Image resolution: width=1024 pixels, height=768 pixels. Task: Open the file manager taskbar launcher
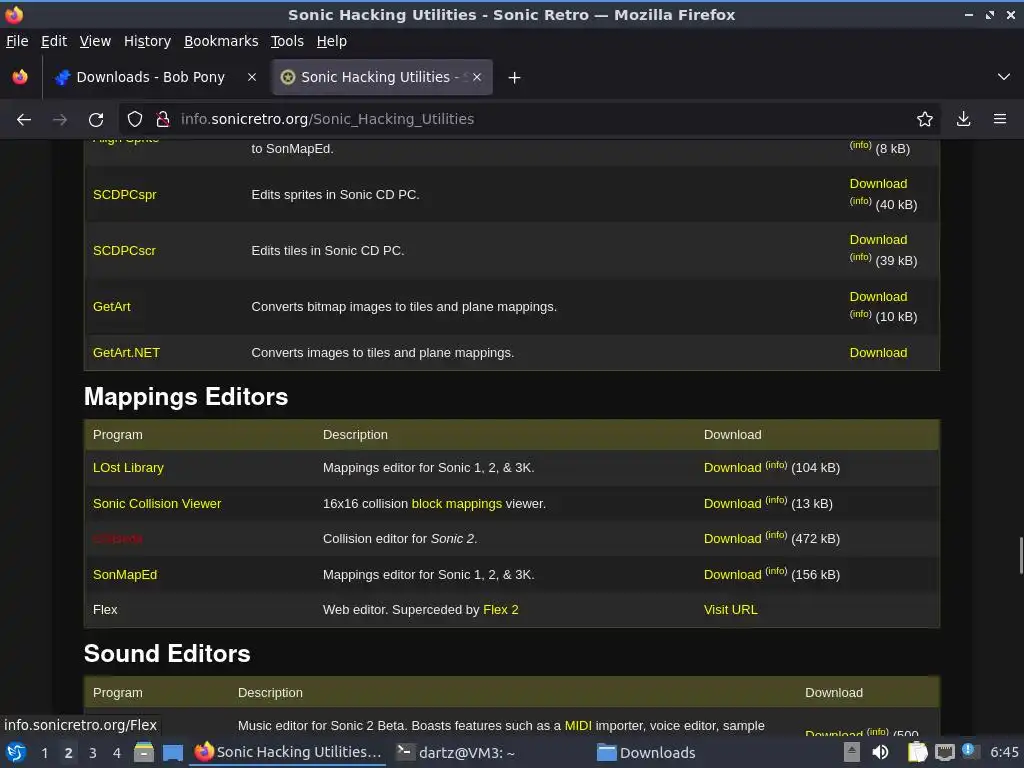point(144,752)
